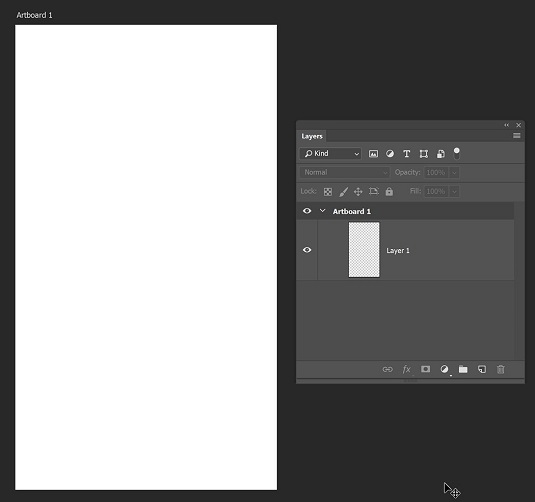Select Layer 1 thumbnail
The height and width of the screenshot is (502, 535).
[364, 250]
